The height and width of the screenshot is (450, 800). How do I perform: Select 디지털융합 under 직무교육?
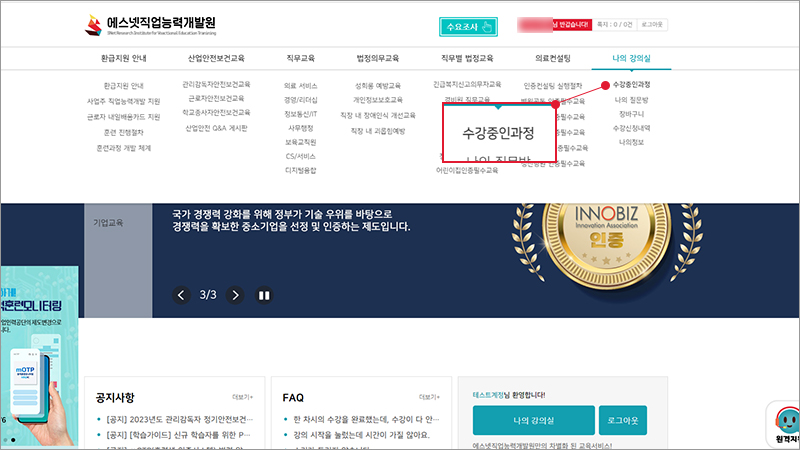coord(301,170)
